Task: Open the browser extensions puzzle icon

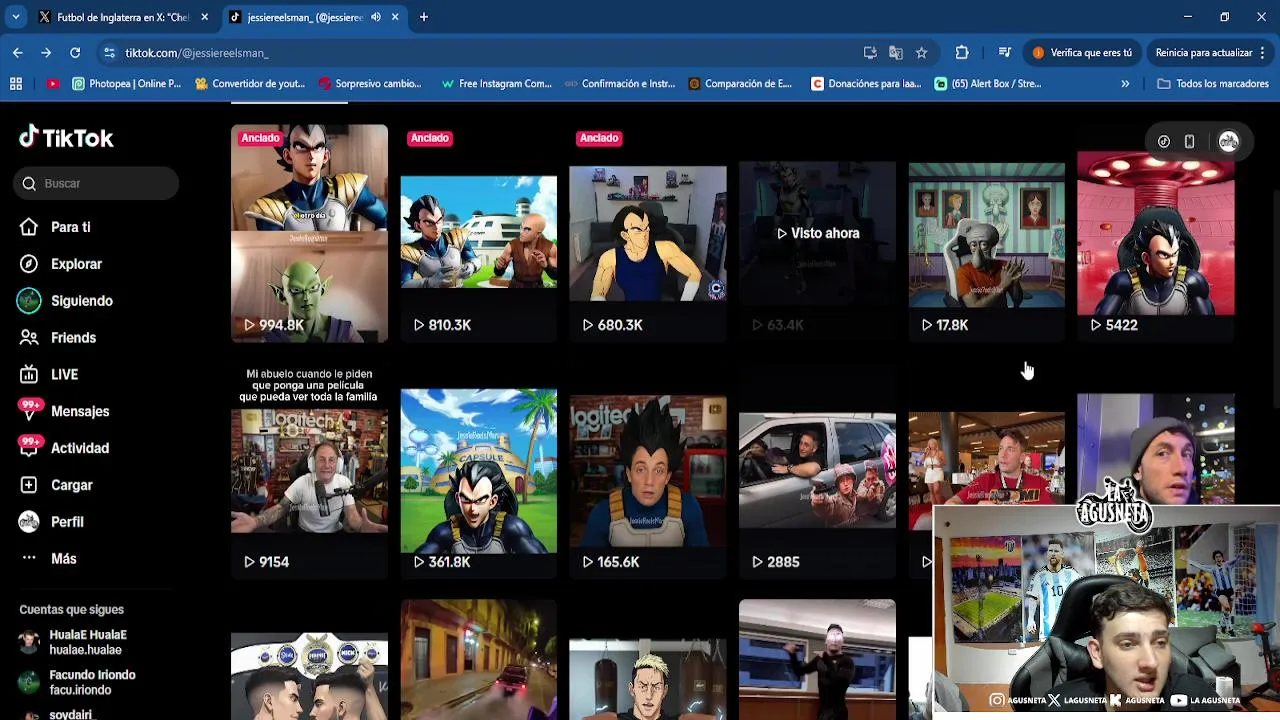Action: click(x=962, y=52)
